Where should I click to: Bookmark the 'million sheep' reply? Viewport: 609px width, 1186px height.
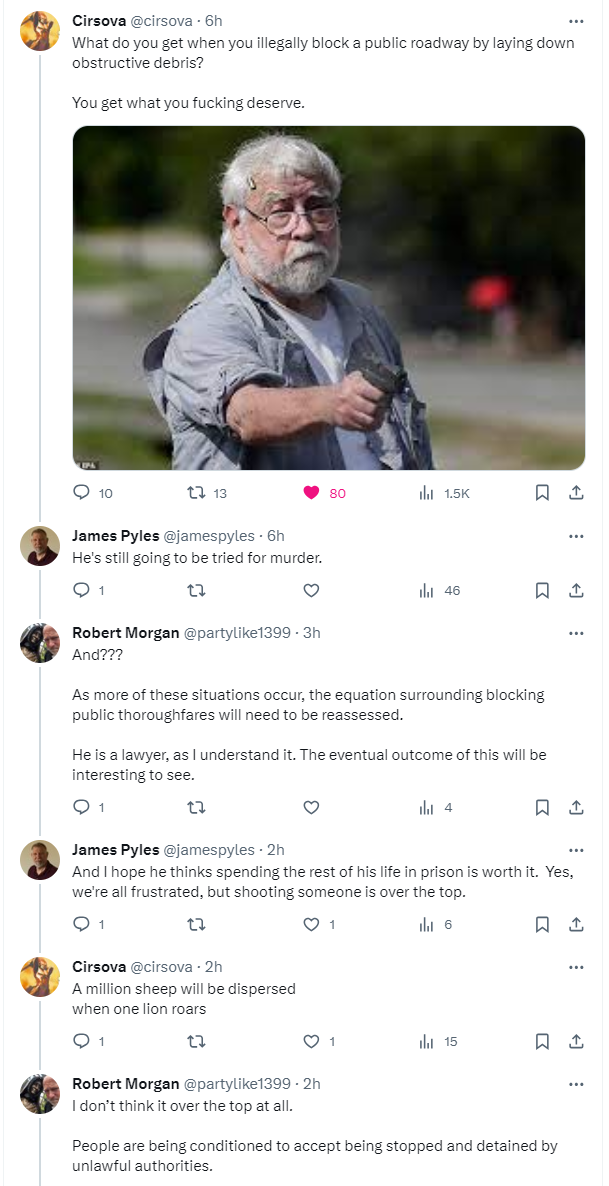pyautogui.click(x=542, y=1042)
